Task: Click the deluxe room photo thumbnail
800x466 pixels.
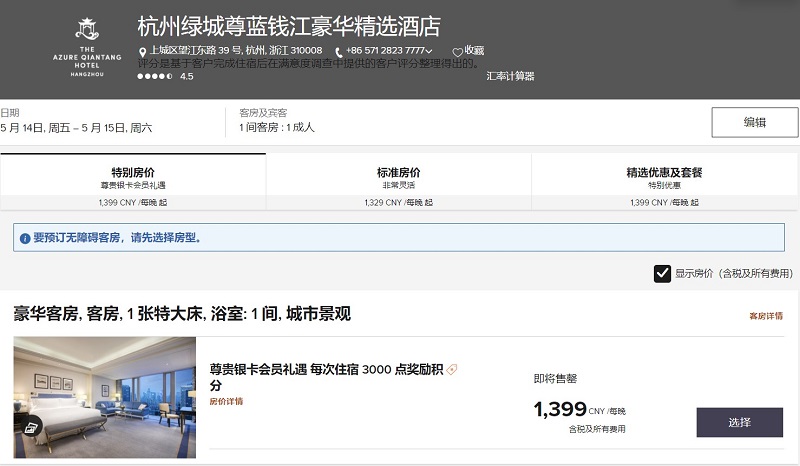Action: (x=105, y=397)
